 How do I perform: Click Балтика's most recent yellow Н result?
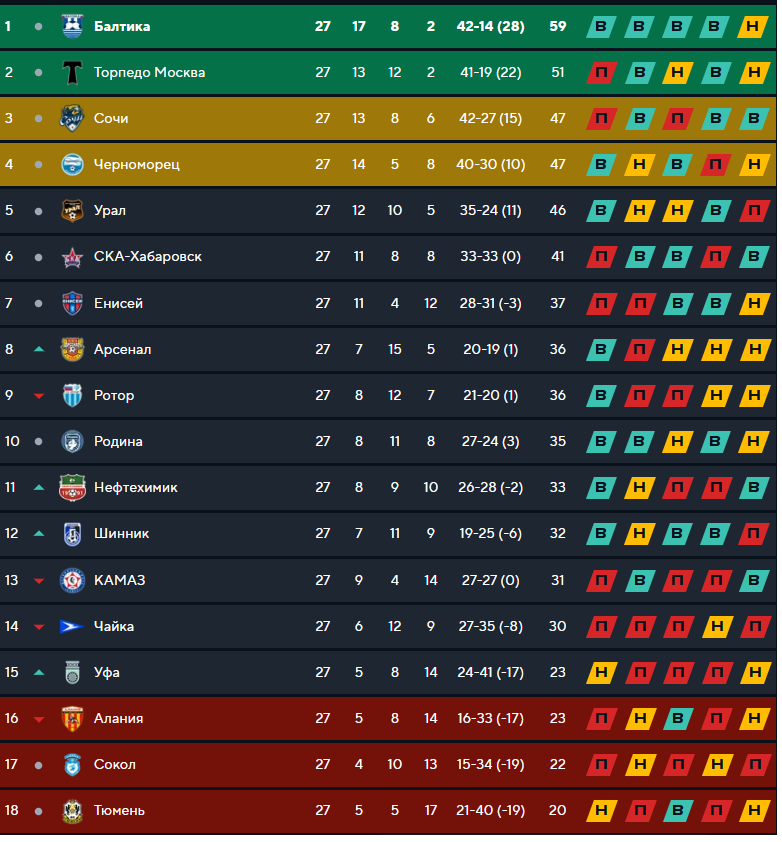coord(752,26)
